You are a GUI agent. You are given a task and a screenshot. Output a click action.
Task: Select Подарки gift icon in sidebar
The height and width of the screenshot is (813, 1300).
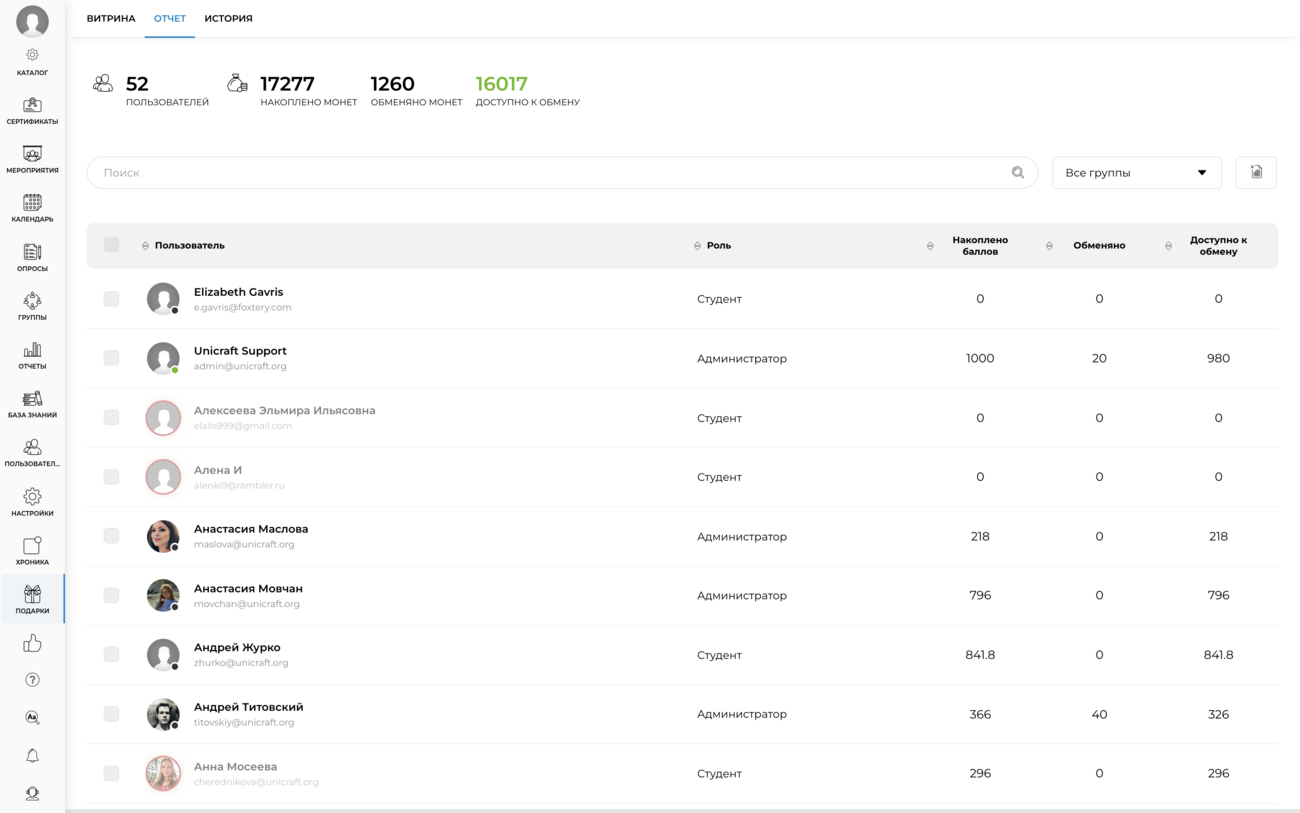(32, 600)
